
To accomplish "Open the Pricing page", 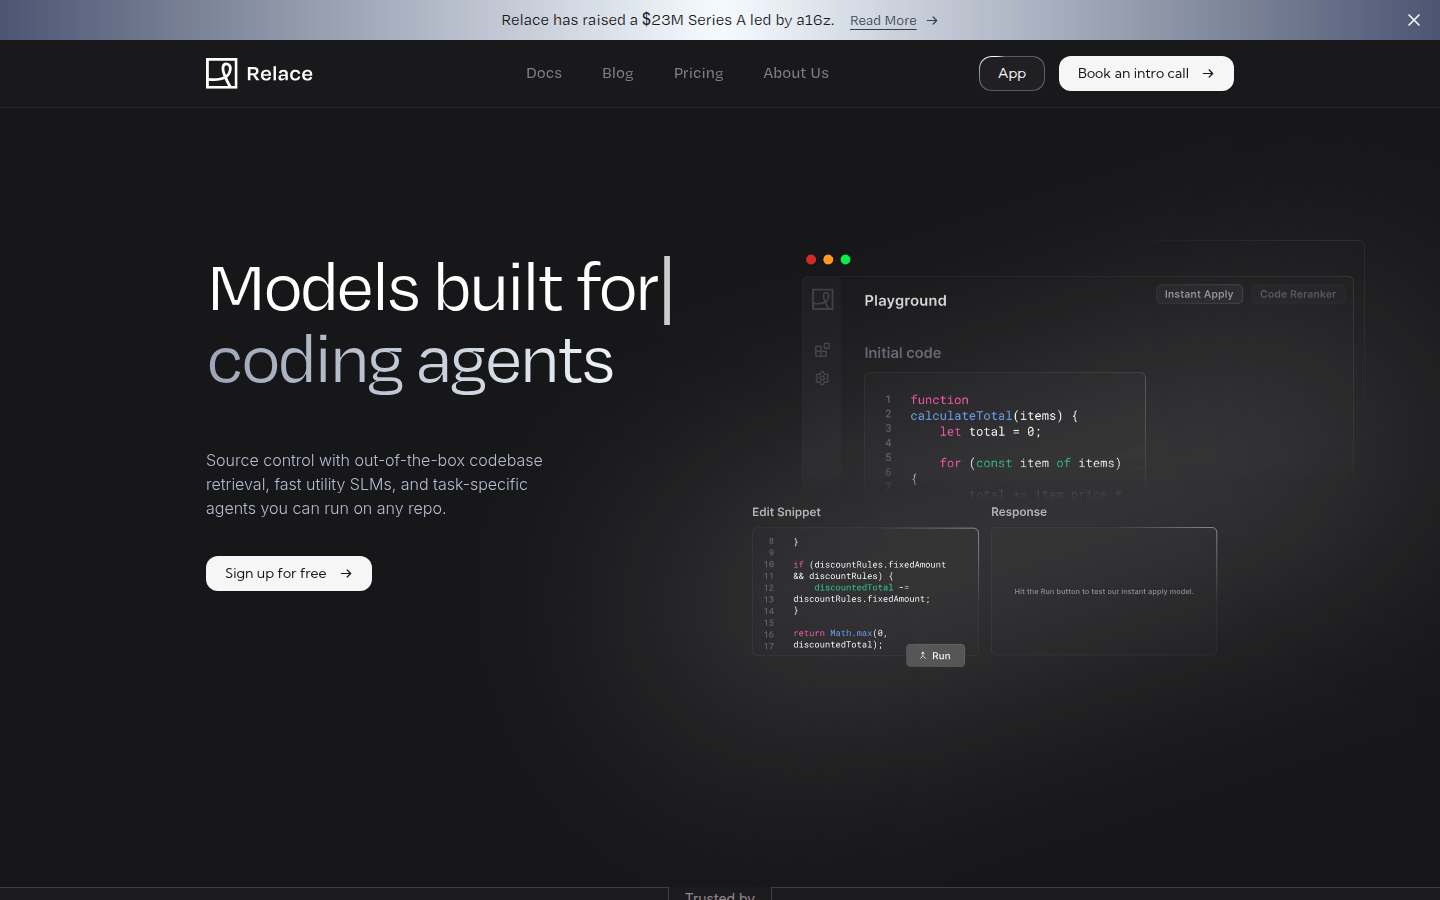I will coord(698,73).
